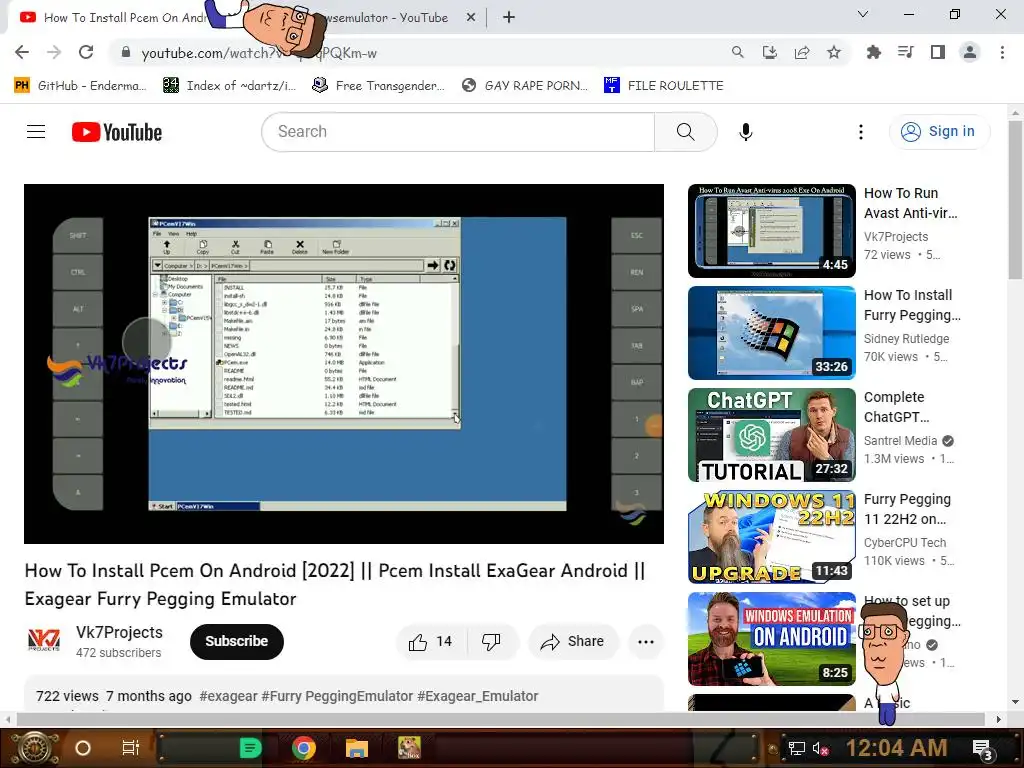1024x768 pixels.
Task: Click the horizontal scrollbar right arrow
Action: (x=999, y=719)
